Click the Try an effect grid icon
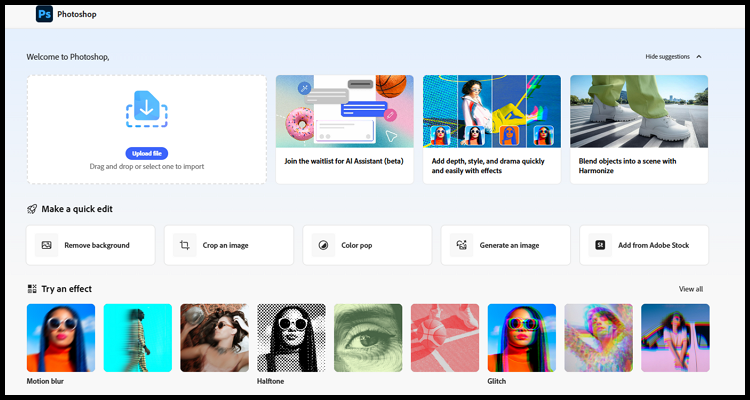Viewport: 750px width, 400px height. [x=33, y=289]
